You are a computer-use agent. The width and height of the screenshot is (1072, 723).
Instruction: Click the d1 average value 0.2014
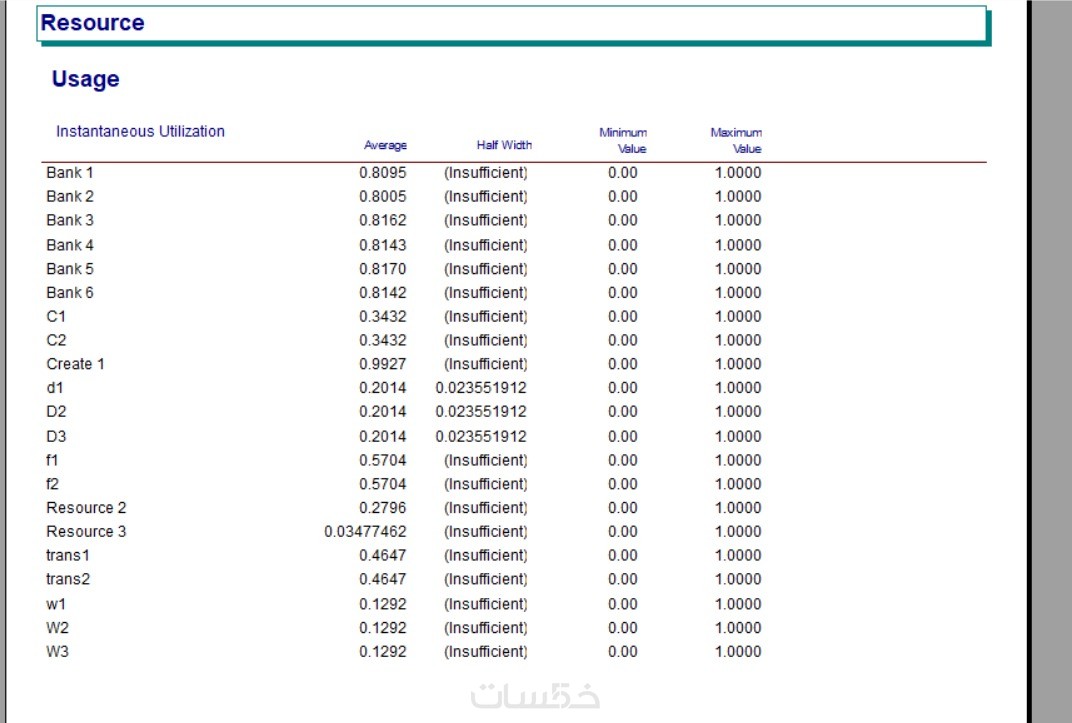click(x=383, y=387)
